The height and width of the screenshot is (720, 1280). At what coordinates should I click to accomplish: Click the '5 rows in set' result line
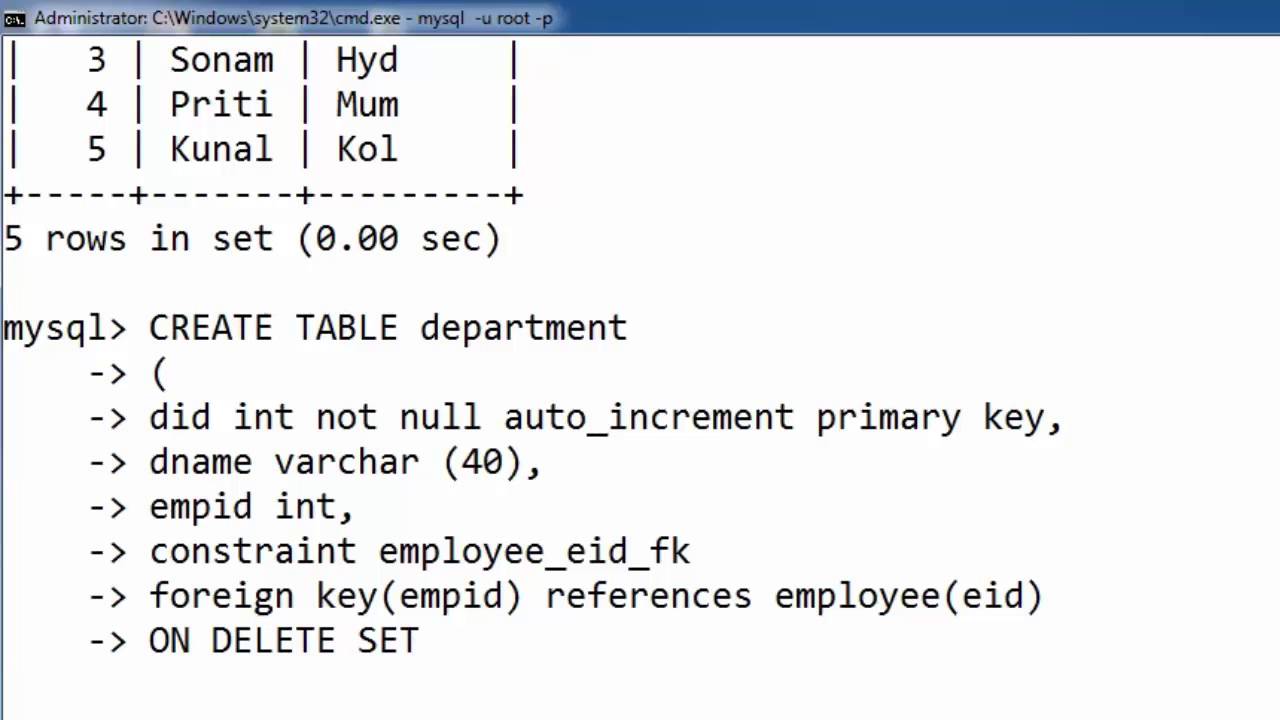252,239
